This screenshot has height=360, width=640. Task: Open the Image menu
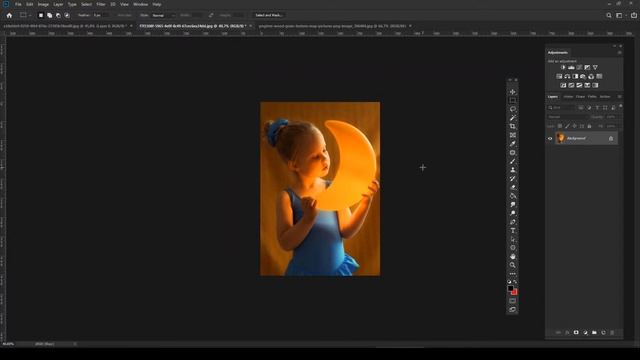[43, 4]
